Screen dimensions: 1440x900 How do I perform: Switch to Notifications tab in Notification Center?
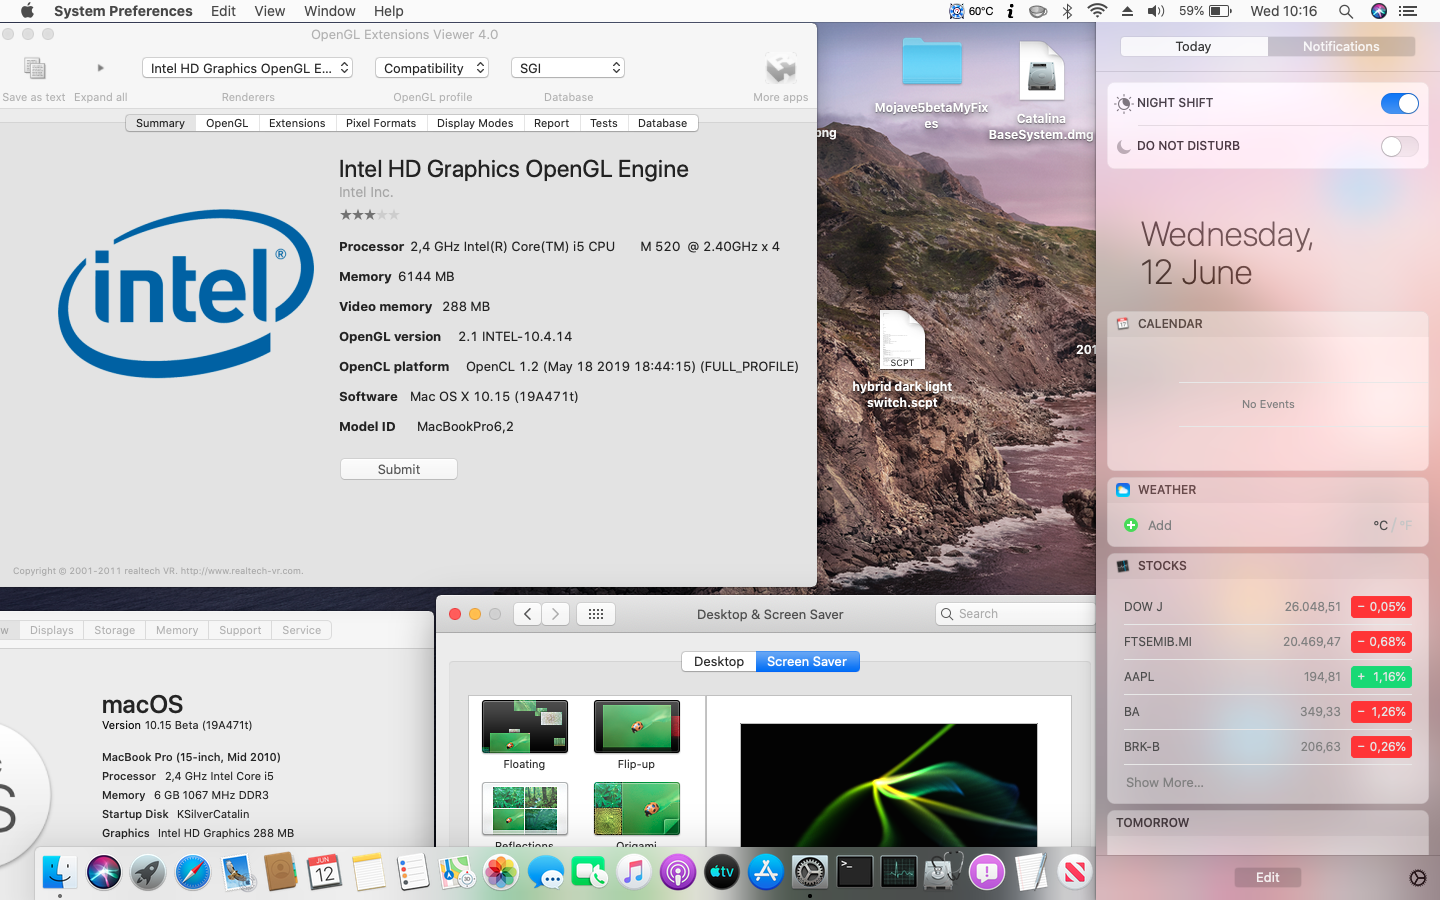[x=1341, y=46]
